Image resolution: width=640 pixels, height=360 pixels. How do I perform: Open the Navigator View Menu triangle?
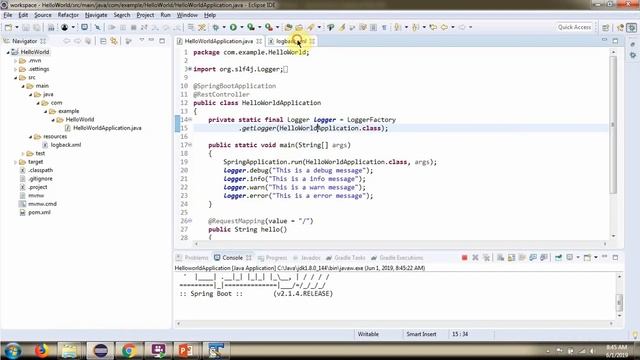(142, 40)
